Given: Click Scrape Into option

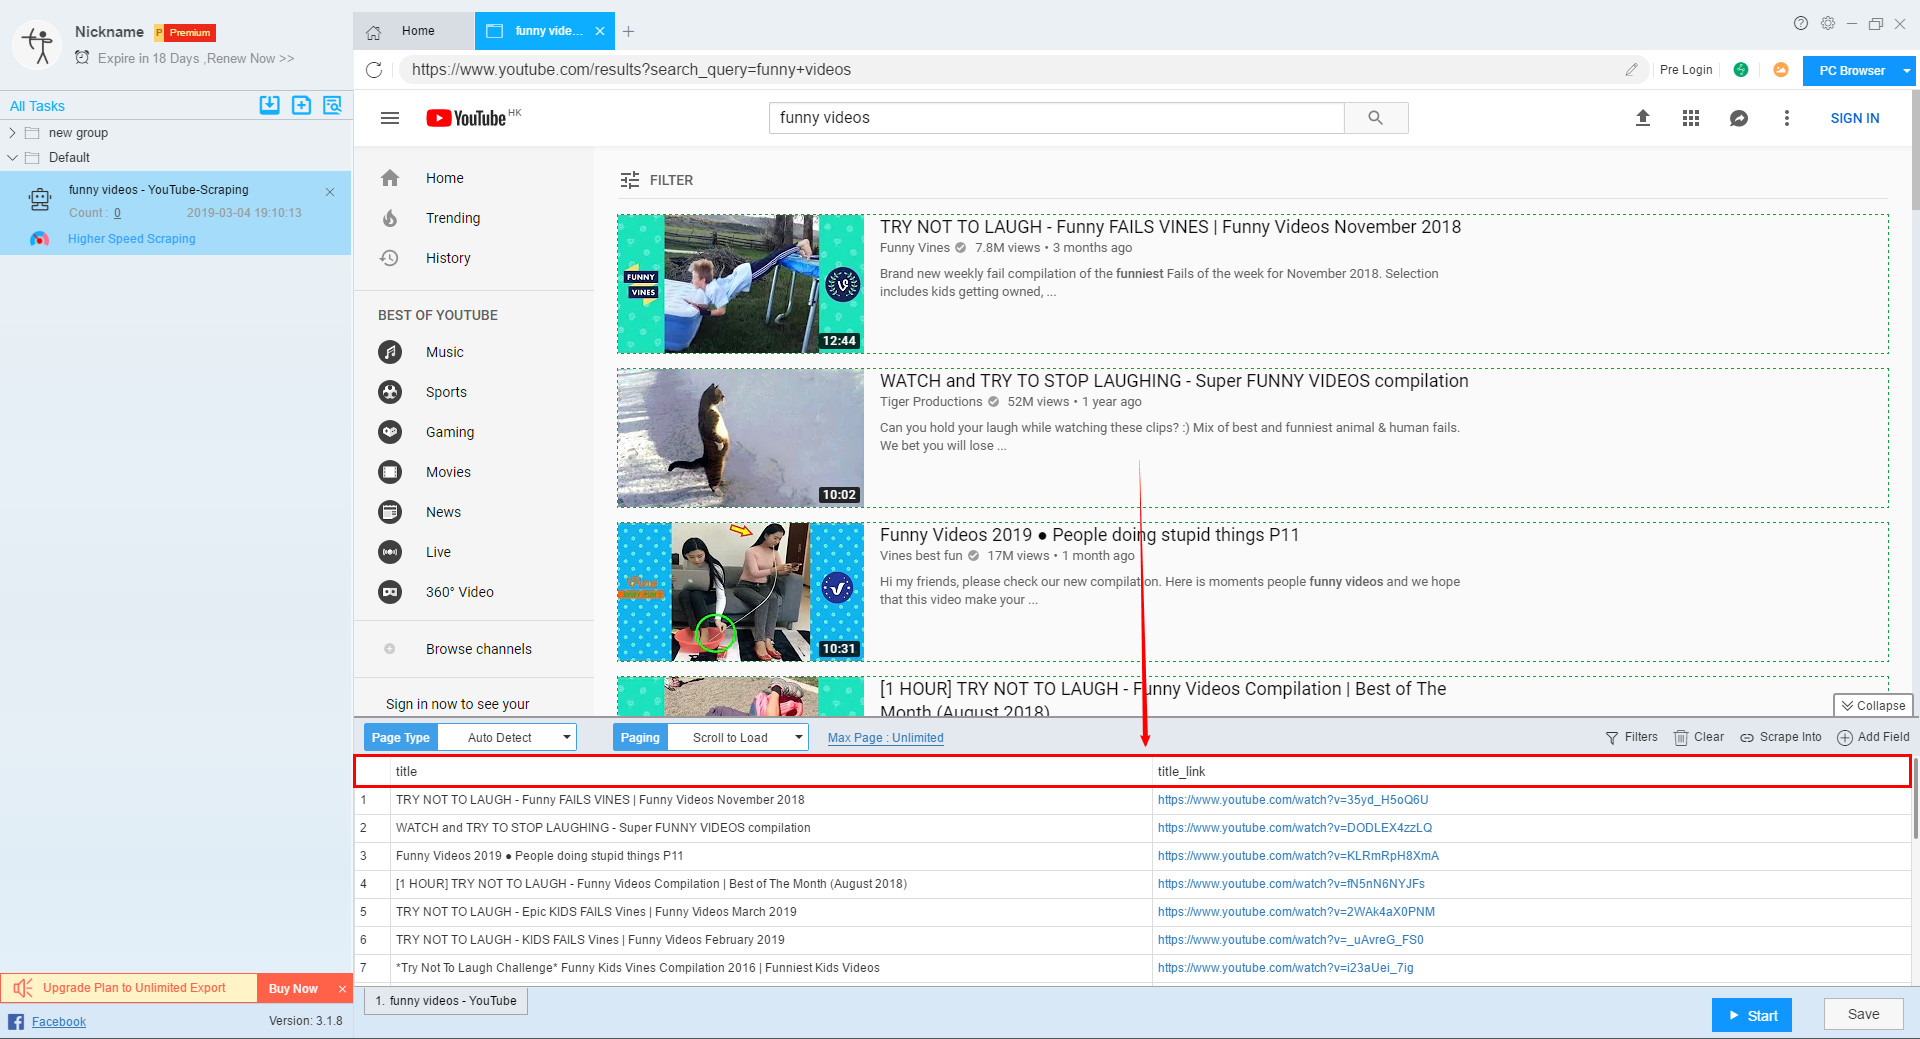Looking at the screenshot, I should point(1781,737).
